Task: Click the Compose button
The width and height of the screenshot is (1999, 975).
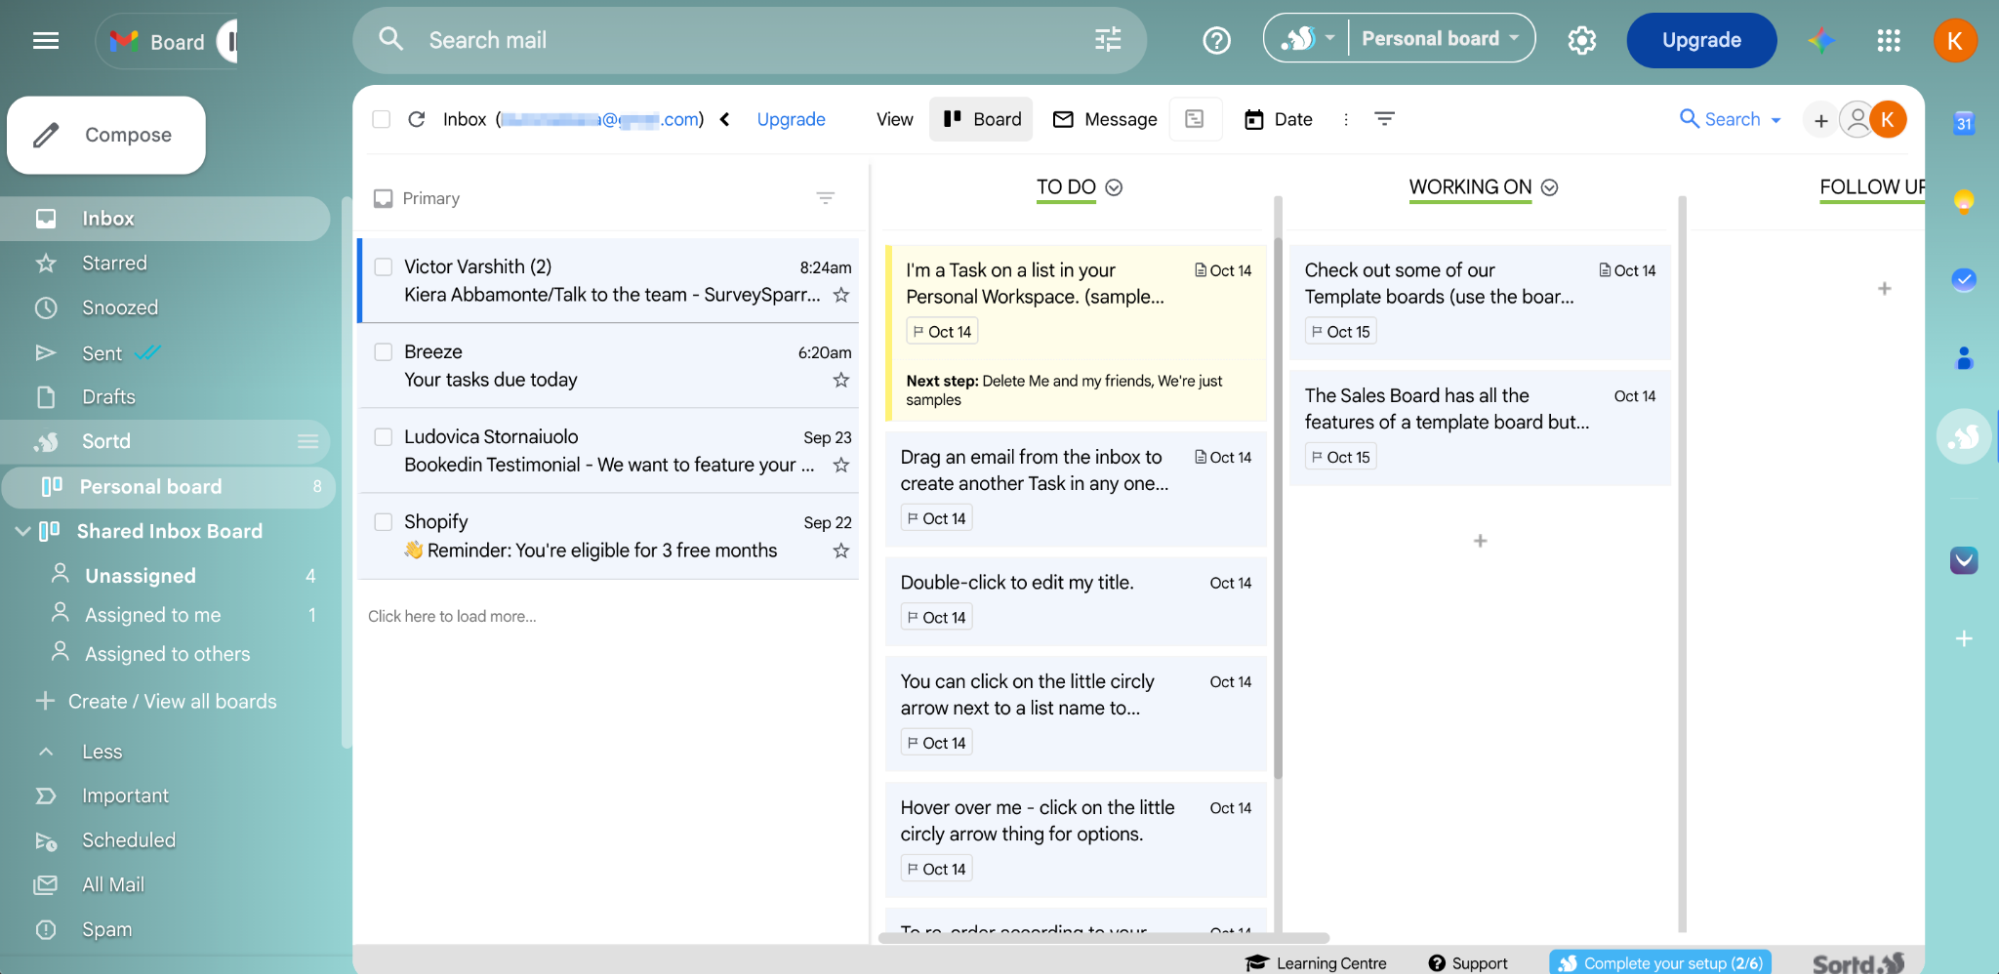Action: pos(106,135)
